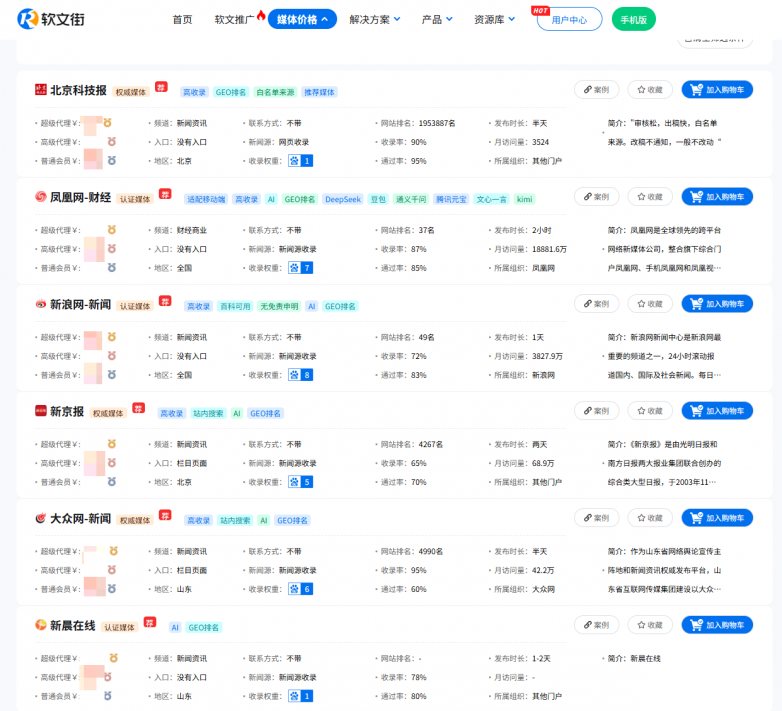Favorite 新浪网-新闻 with 收藏
Screen dimensions: 782x711
650,304
